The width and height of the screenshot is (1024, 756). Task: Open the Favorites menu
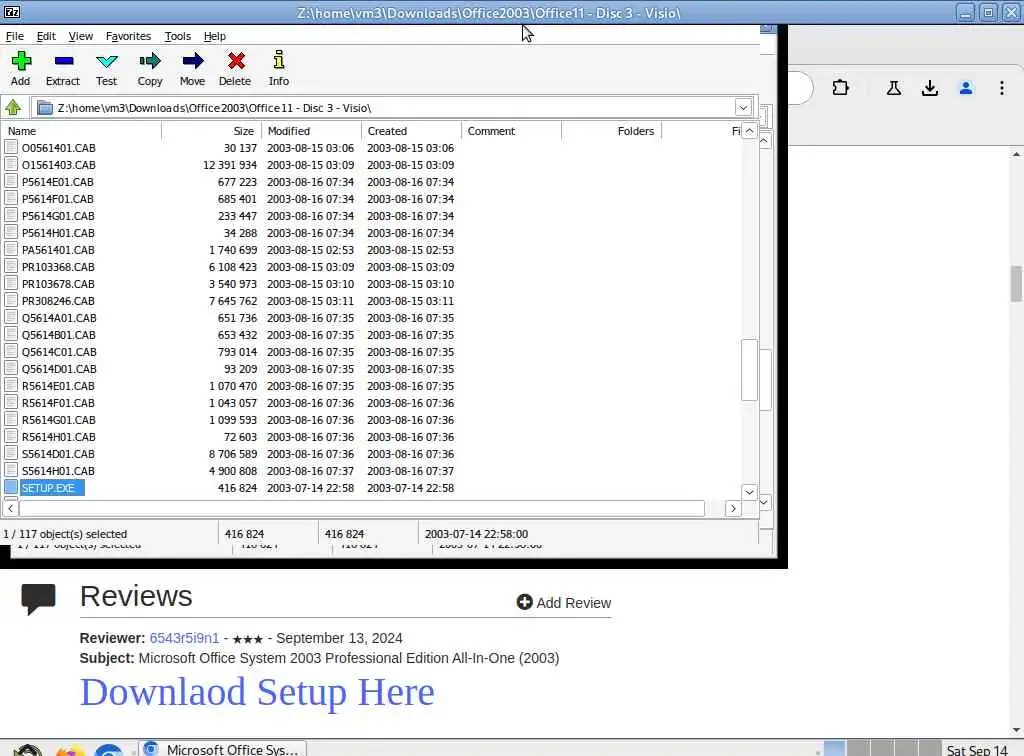(128, 36)
